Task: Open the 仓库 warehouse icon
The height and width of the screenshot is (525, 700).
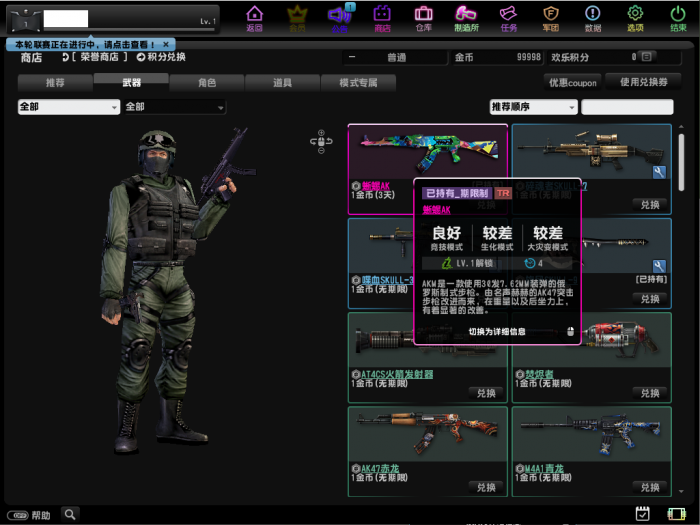Action: (423, 16)
